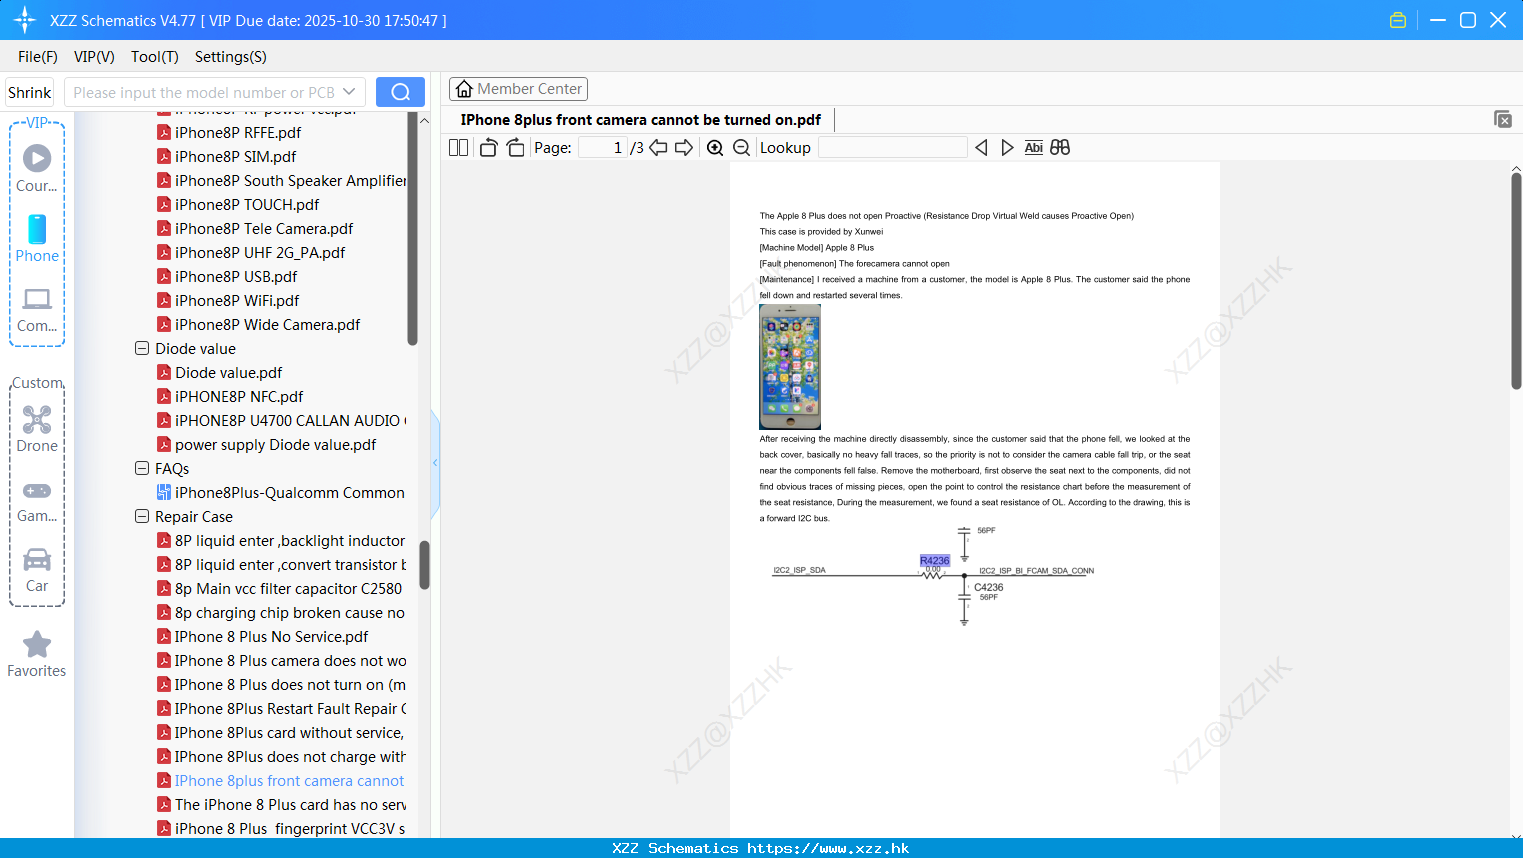Click the iPhone photo in the PDF
Image resolution: width=1523 pixels, height=858 pixels.
click(x=790, y=367)
